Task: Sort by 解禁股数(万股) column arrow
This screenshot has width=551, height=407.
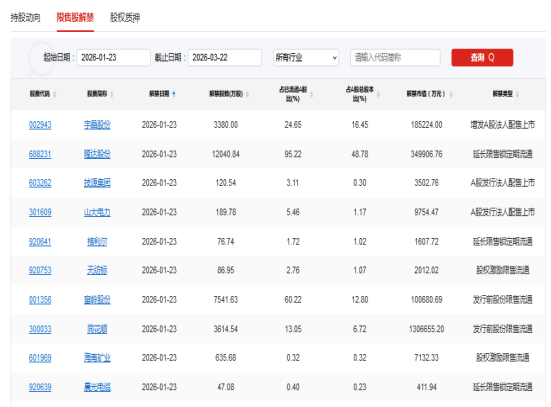Action: click(x=247, y=94)
